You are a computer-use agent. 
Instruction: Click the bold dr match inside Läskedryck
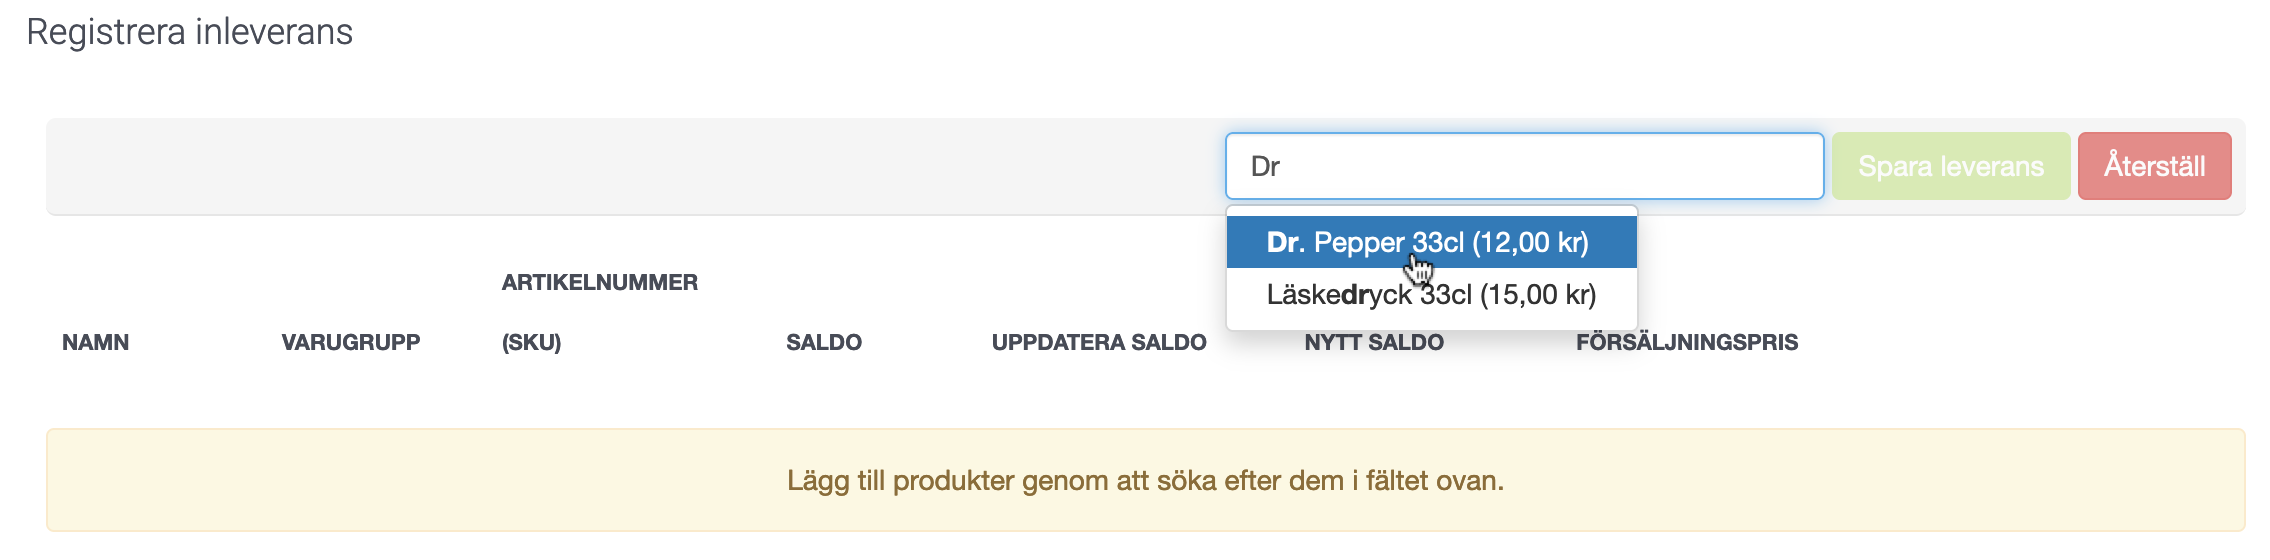[x=1354, y=295]
